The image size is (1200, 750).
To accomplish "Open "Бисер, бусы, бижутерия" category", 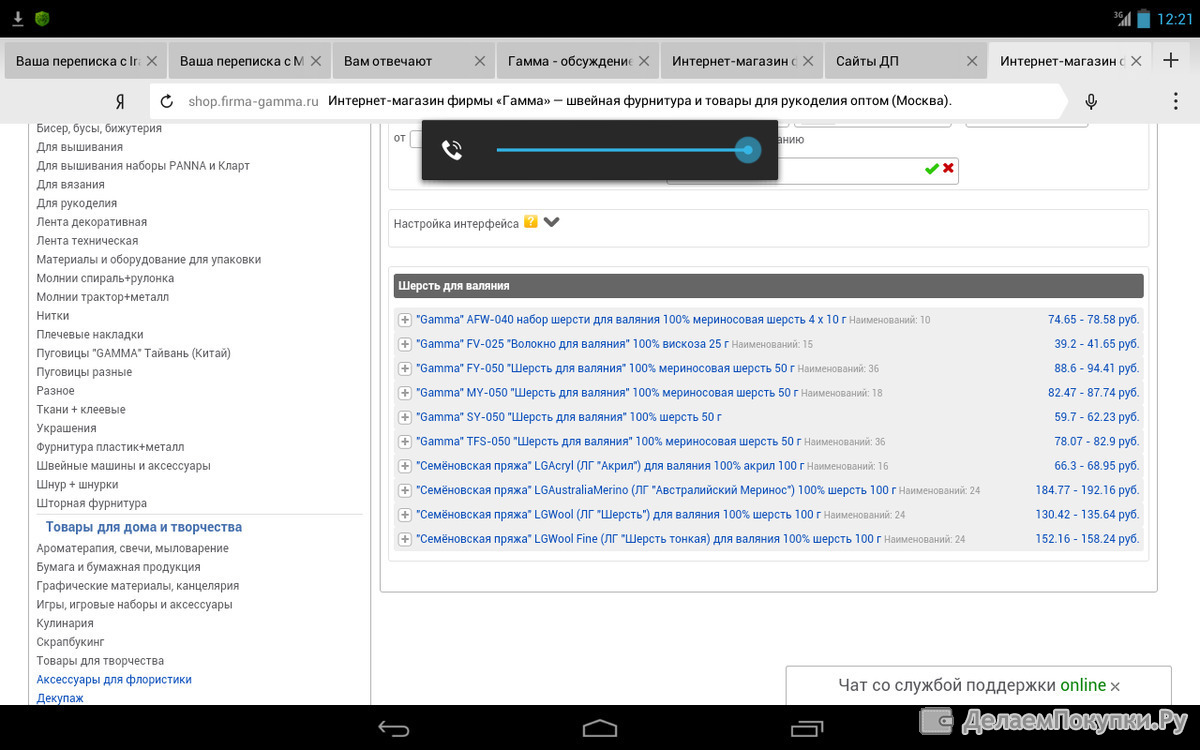I will [99, 128].
